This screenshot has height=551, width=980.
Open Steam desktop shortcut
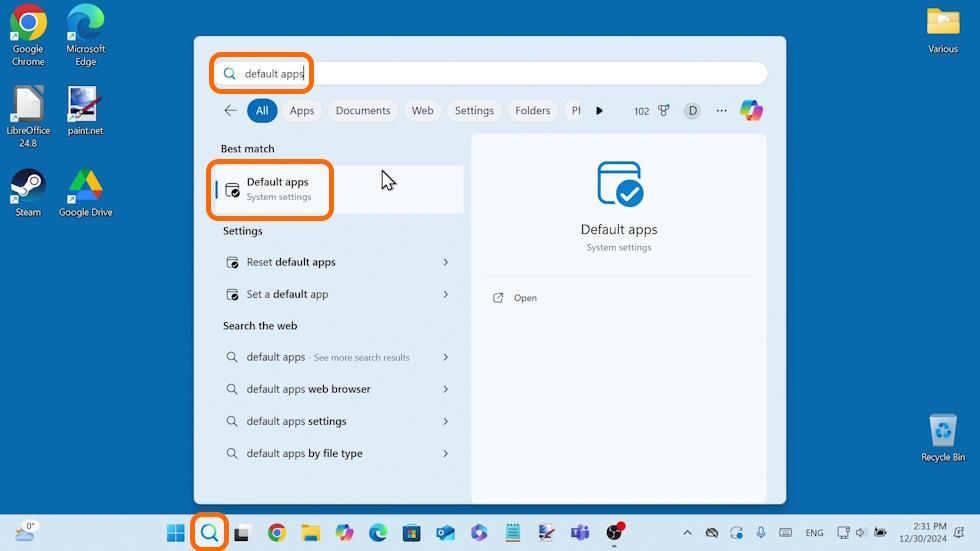click(28, 192)
